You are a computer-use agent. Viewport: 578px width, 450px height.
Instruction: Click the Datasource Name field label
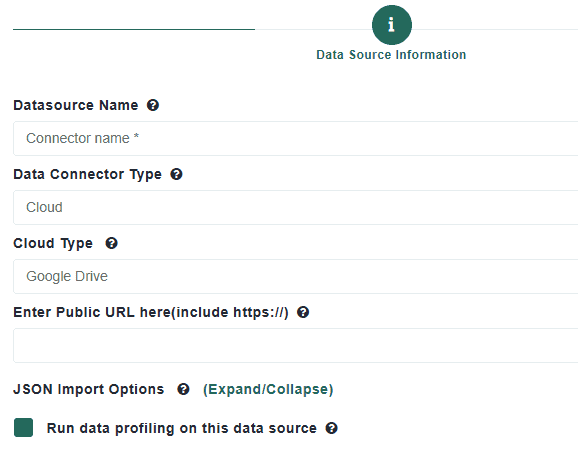coord(76,105)
